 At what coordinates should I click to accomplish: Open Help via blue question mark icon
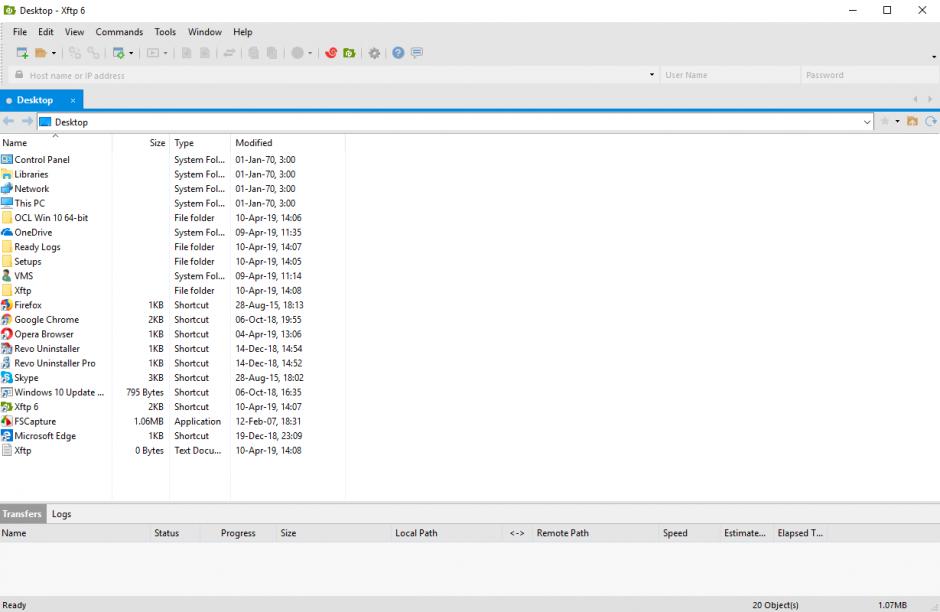(398, 53)
